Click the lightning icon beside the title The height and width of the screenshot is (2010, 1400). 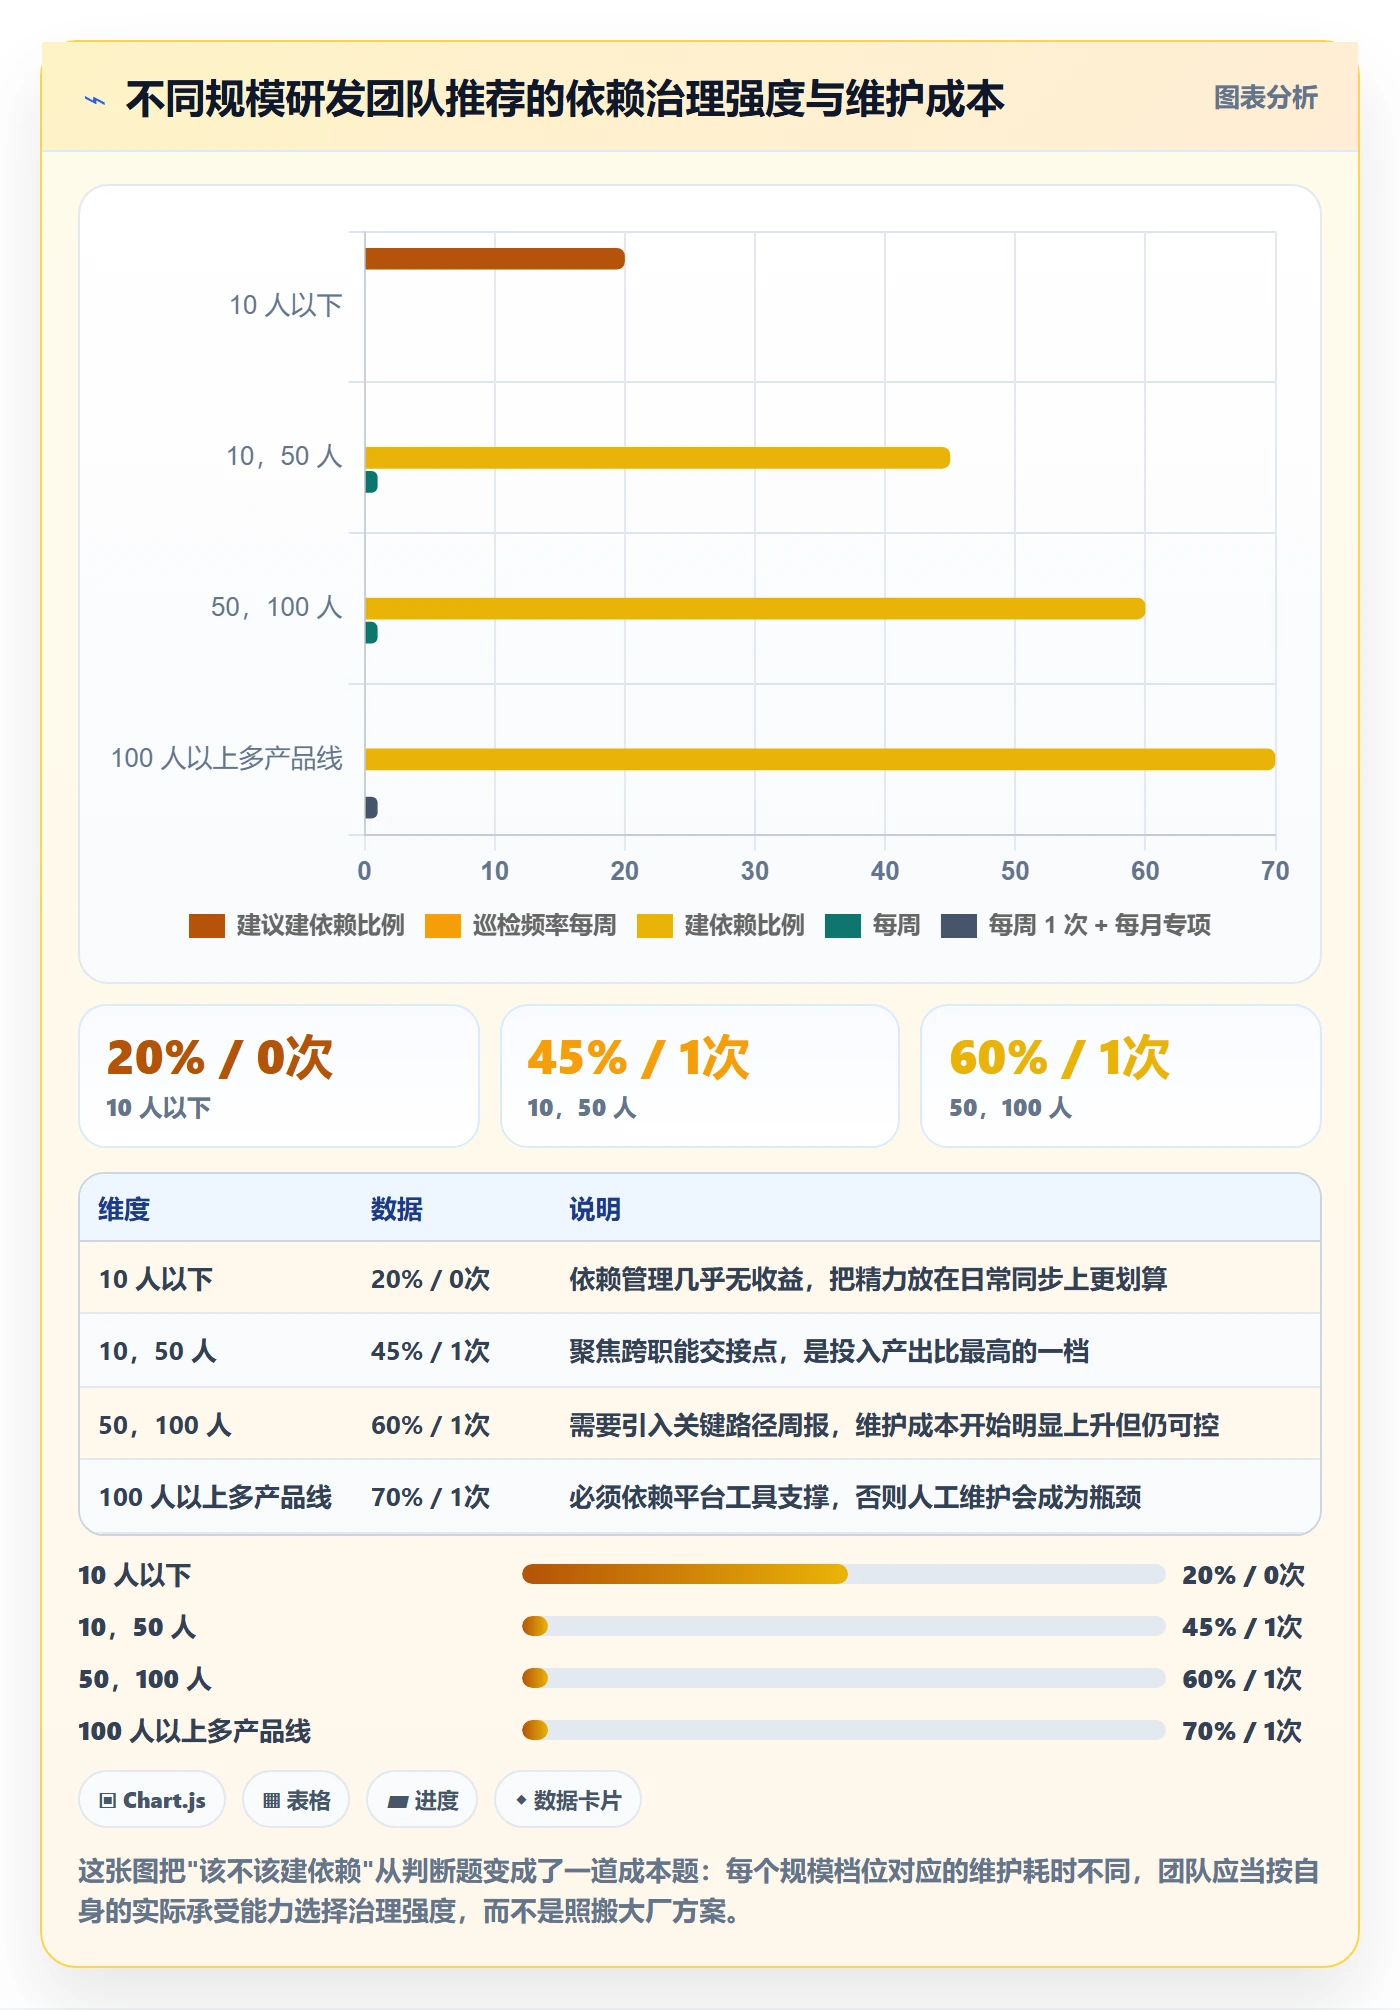[x=95, y=99]
